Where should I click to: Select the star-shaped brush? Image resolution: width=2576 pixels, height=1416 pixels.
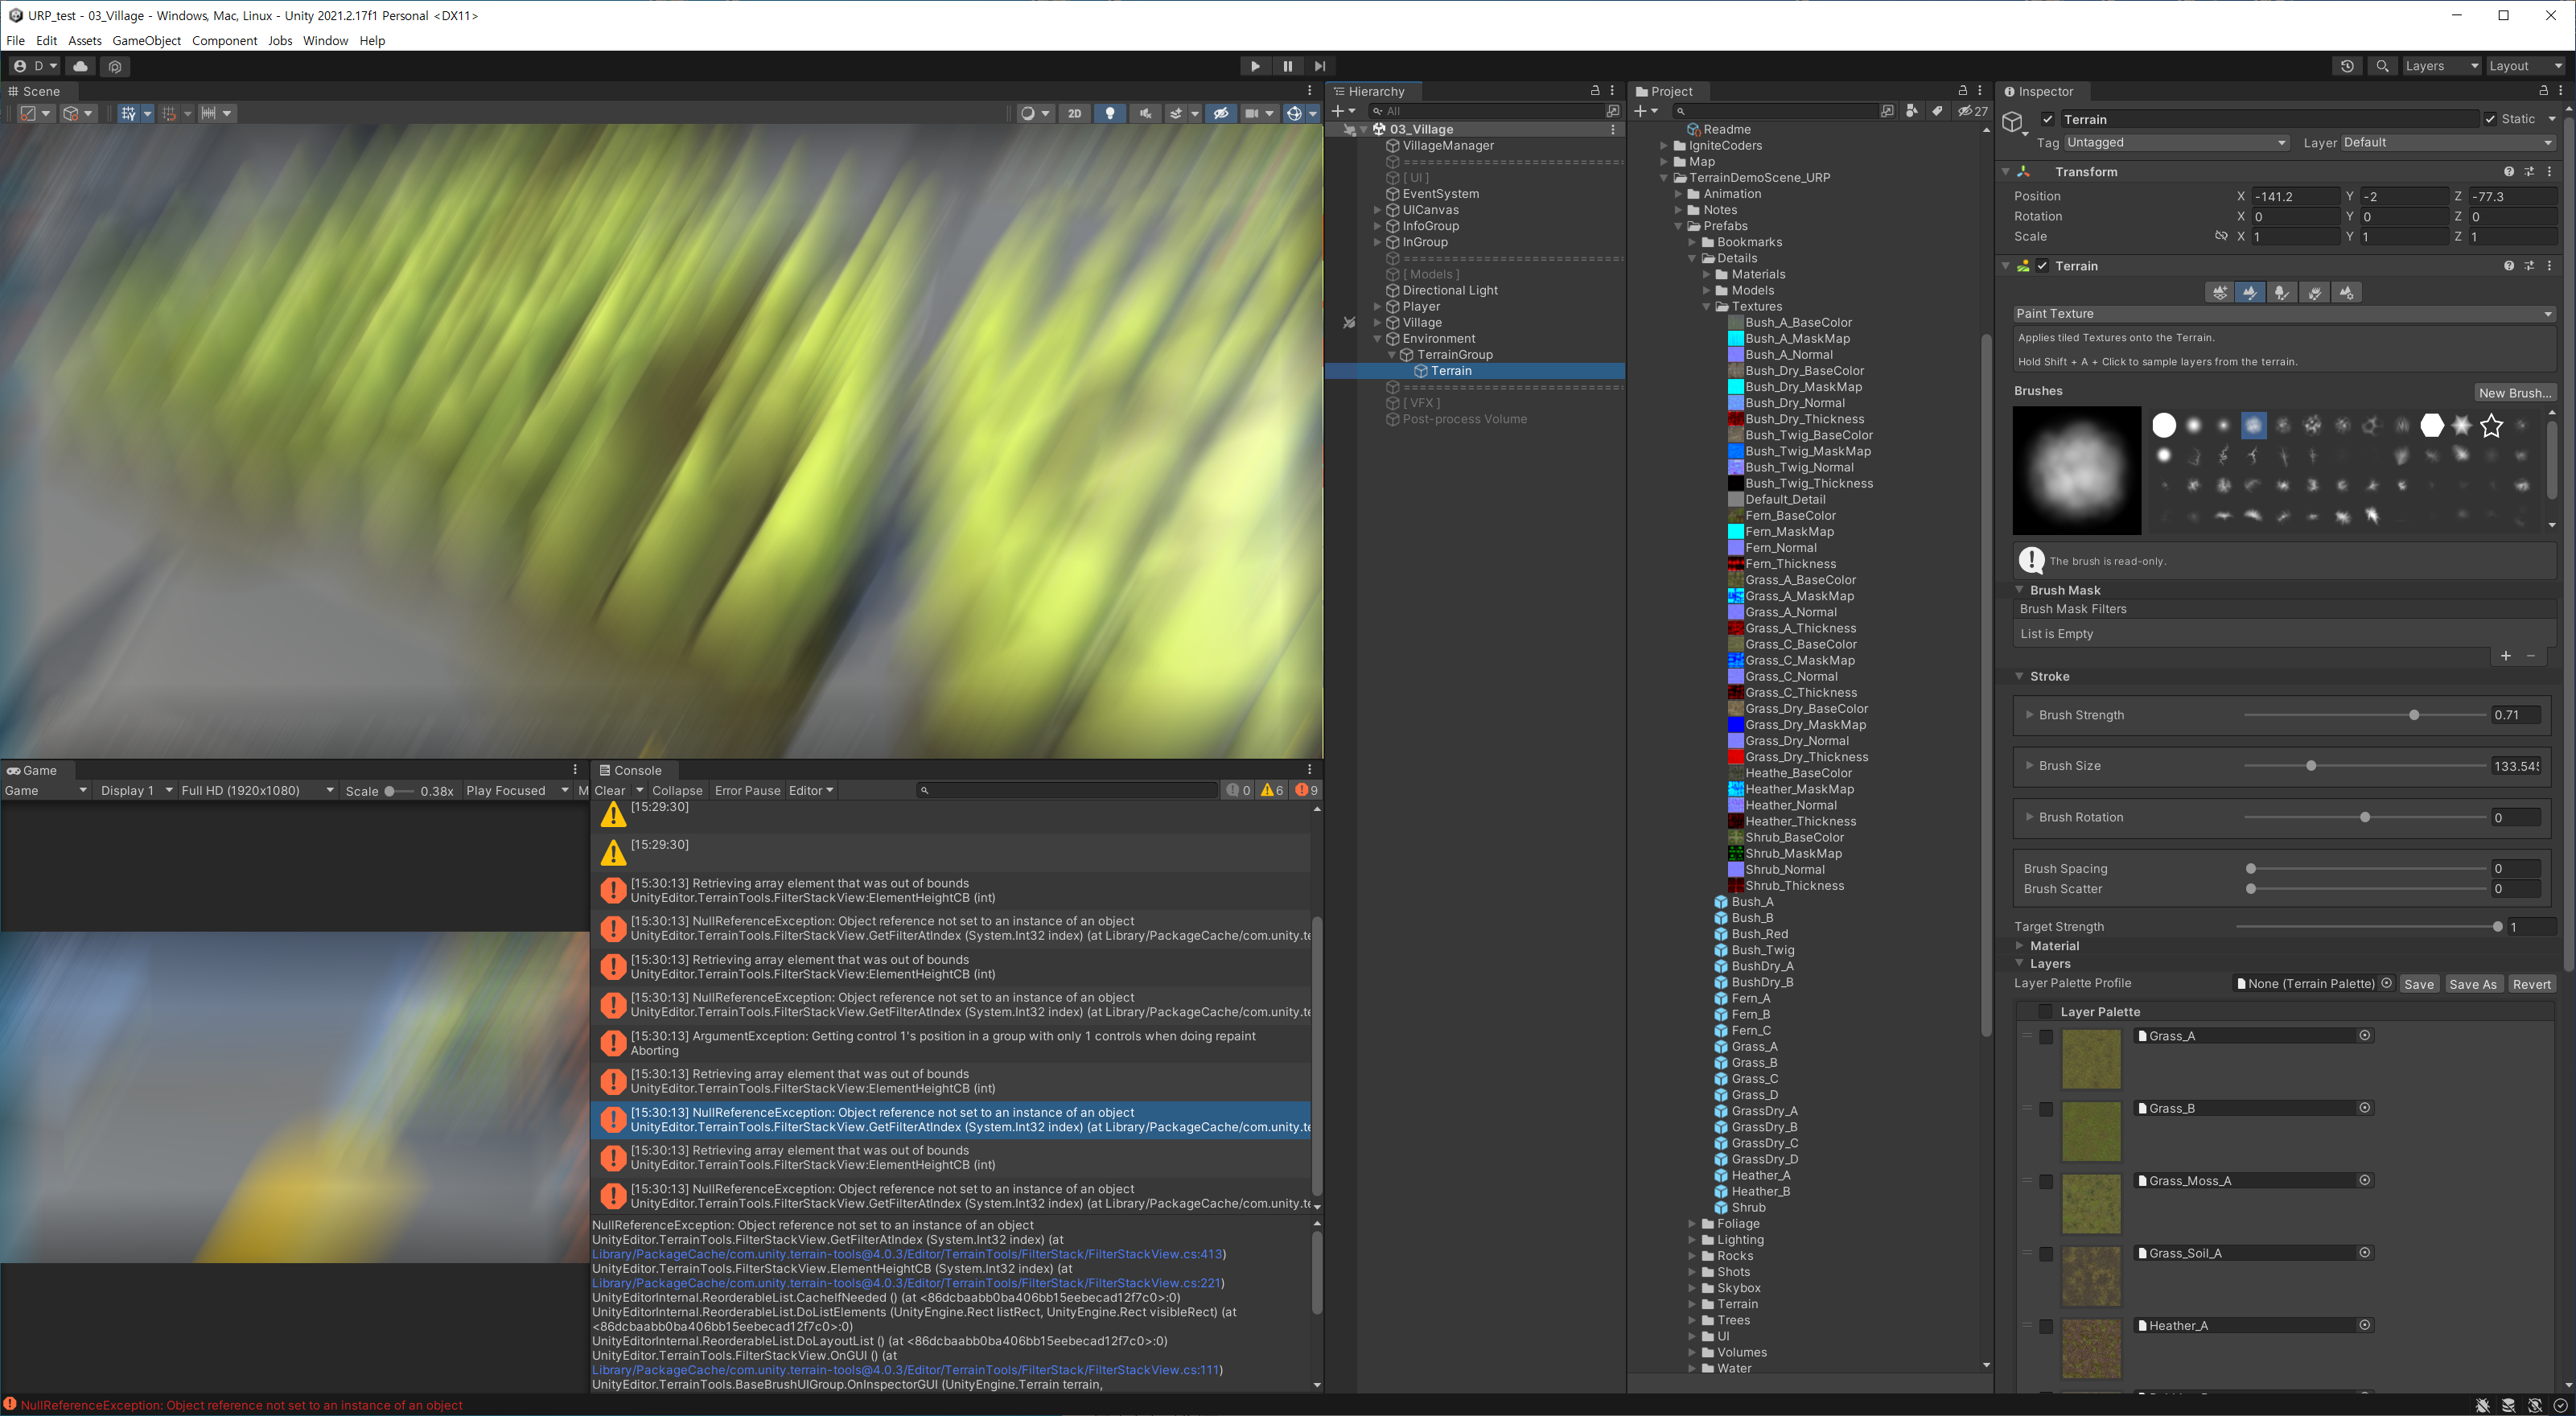[2491, 426]
